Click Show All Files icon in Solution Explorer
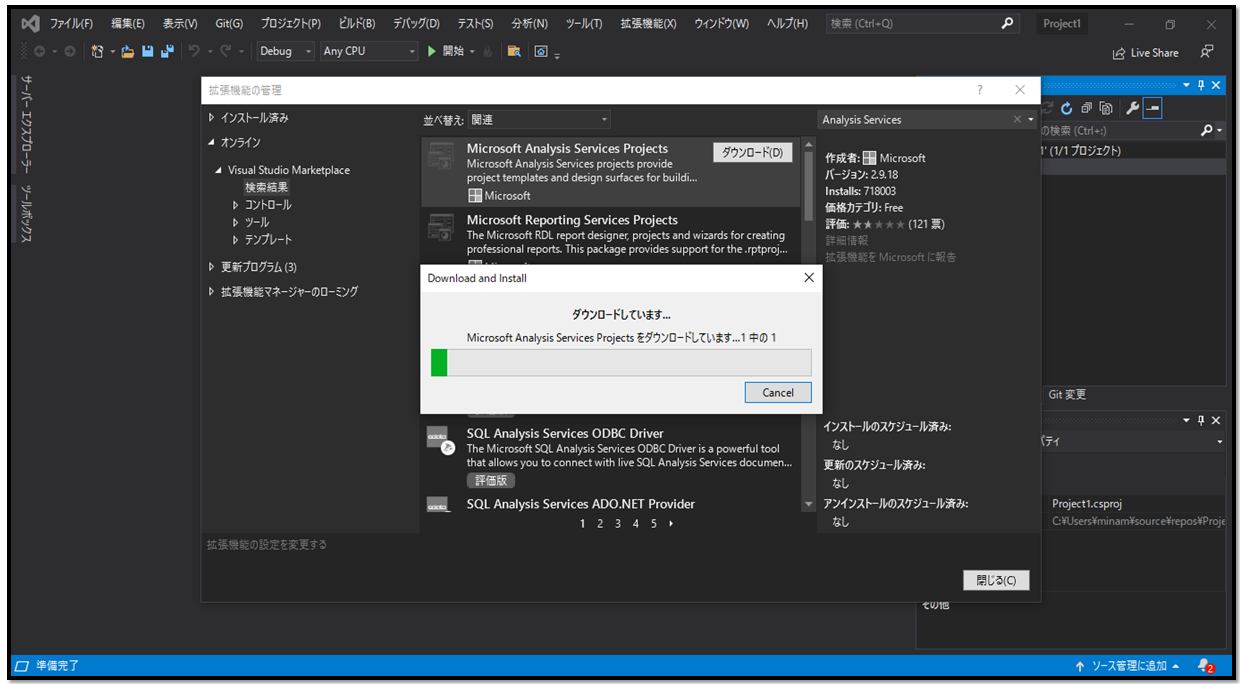This screenshot has height=684, width=1240. [x=1106, y=108]
